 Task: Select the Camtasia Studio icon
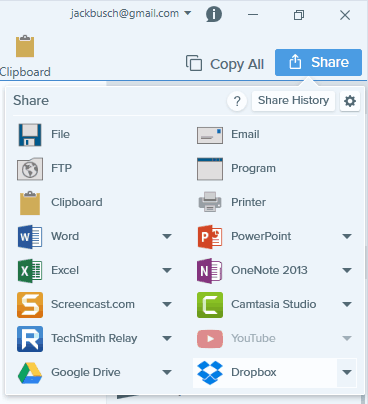coord(210,305)
